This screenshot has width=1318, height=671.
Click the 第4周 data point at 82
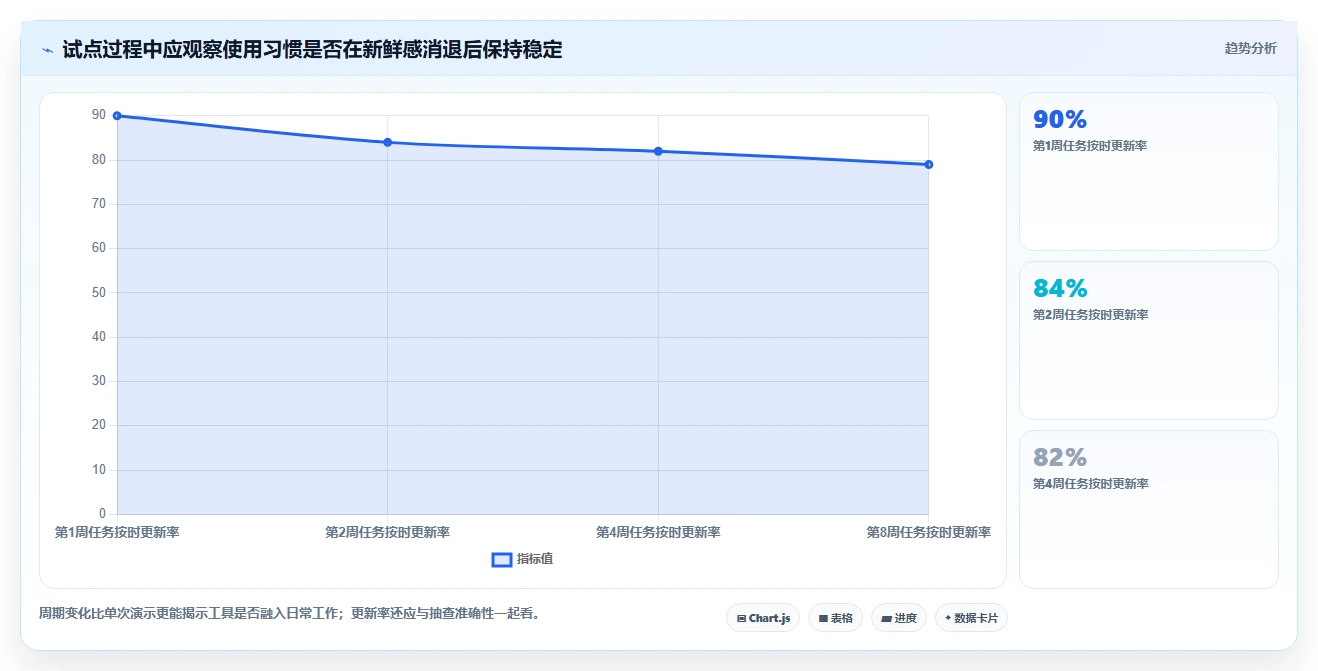658,151
